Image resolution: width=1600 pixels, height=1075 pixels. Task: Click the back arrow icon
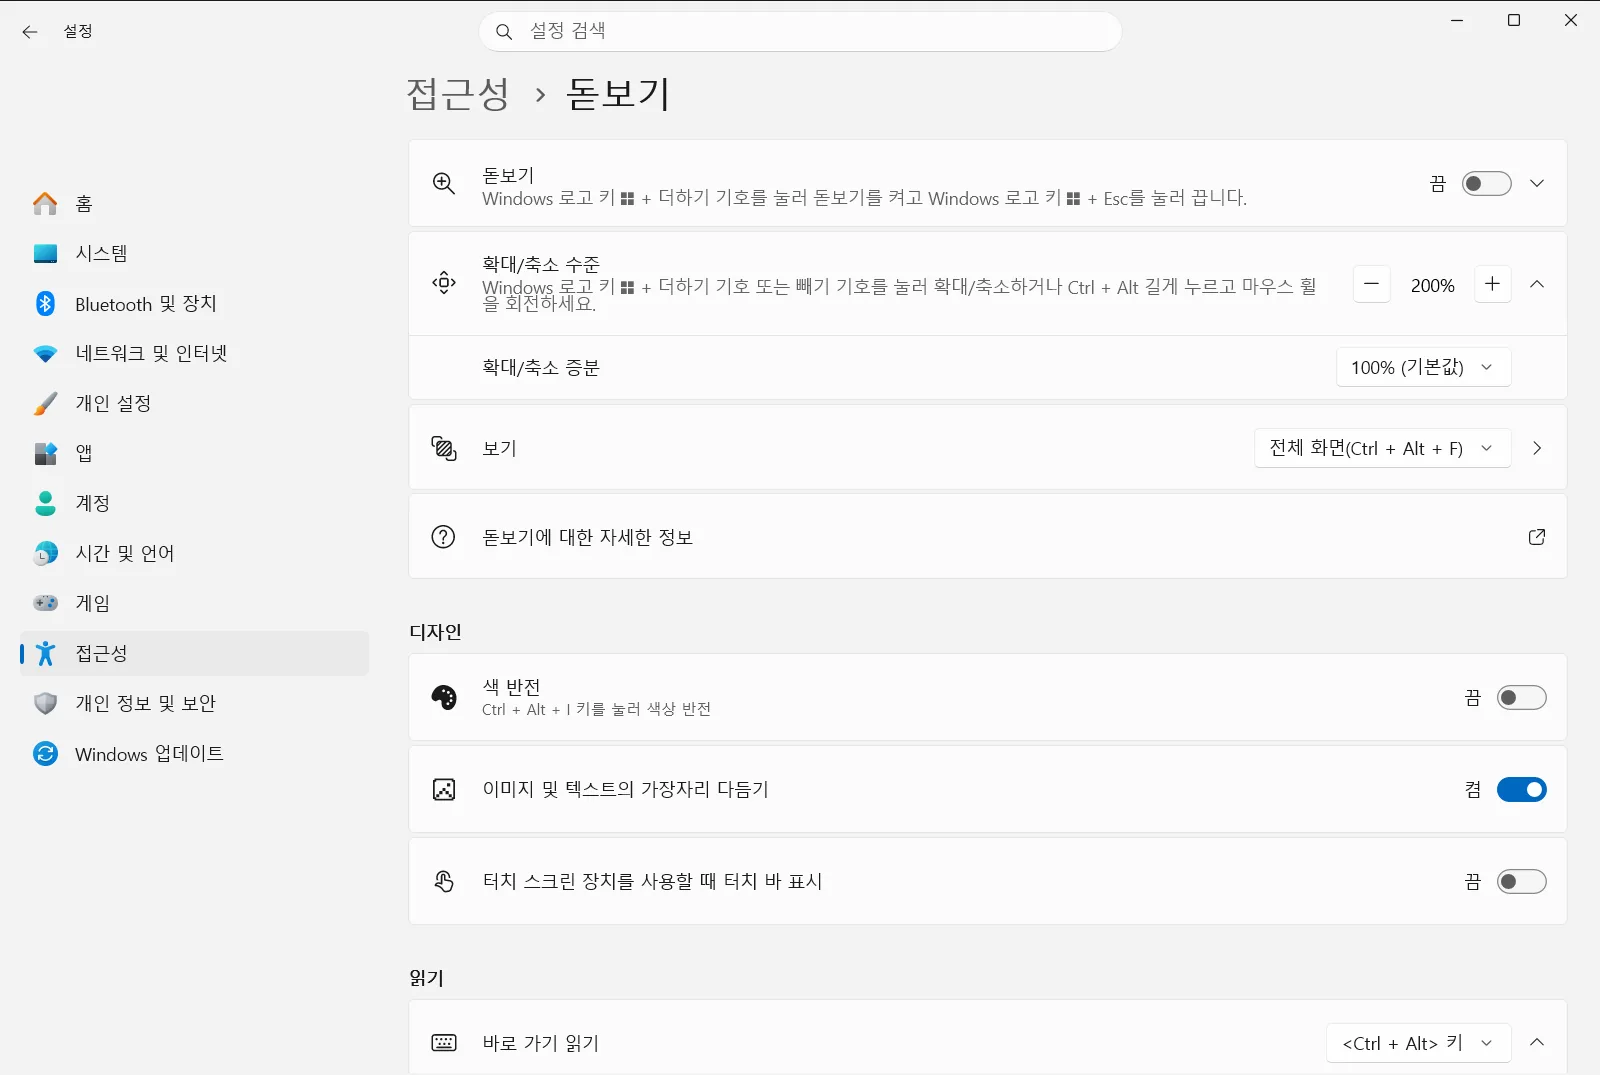tap(30, 32)
